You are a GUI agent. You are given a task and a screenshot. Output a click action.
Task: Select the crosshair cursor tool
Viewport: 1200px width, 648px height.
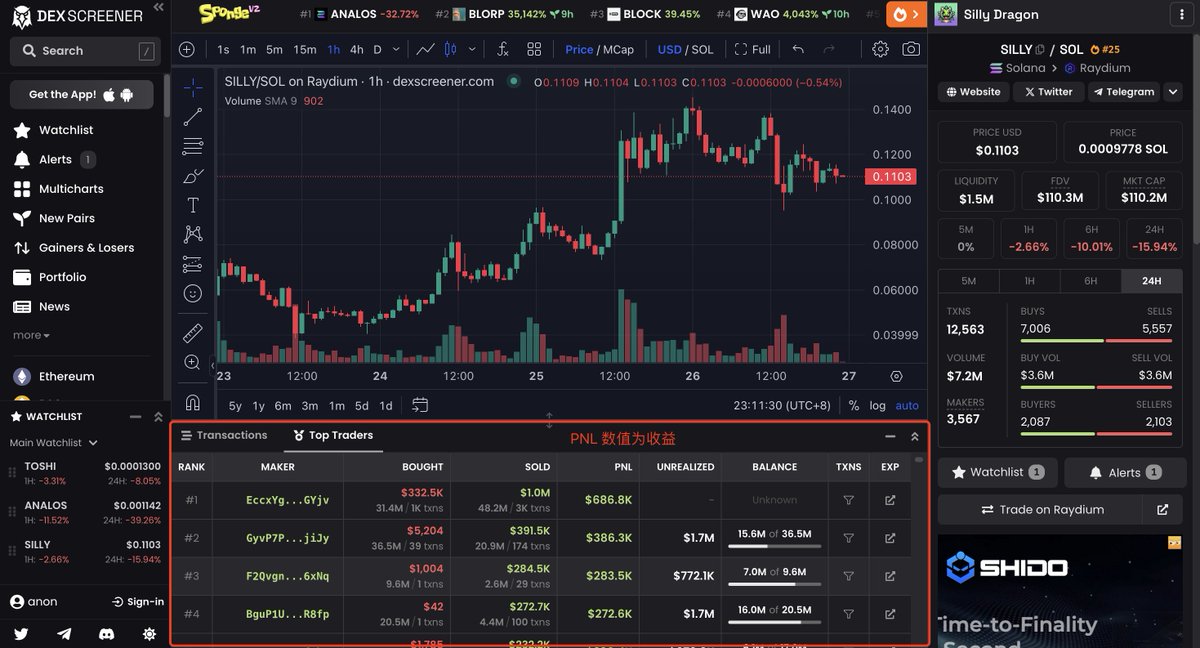pyautogui.click(x=193, y=87)
